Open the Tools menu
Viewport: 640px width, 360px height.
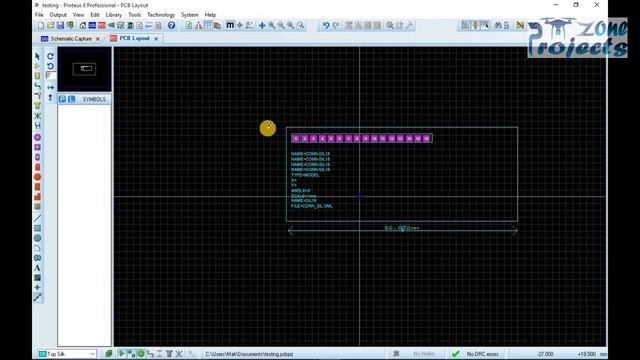[134, 15]
